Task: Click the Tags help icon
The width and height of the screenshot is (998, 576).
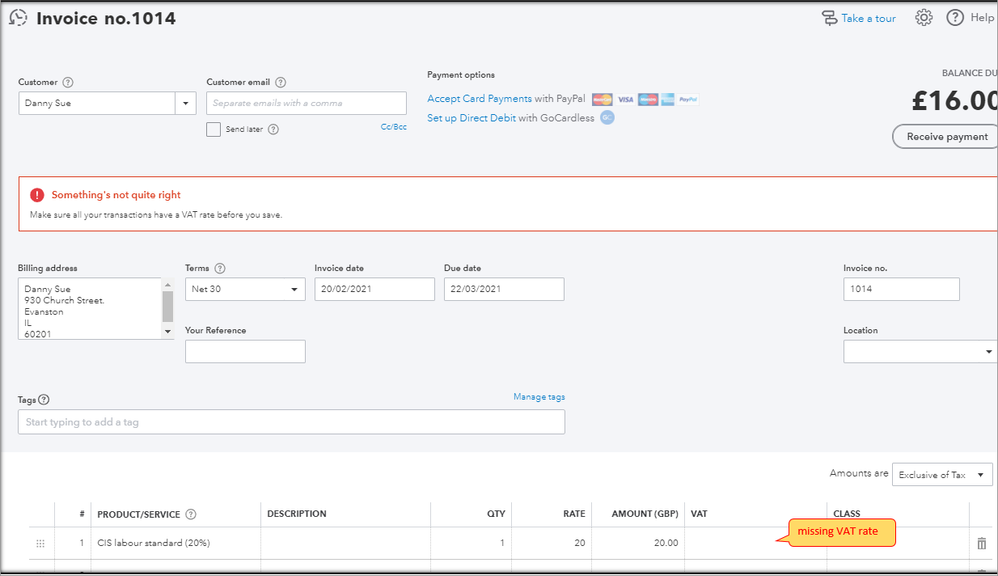Action: pyautogui.click(x=43, y=400)
